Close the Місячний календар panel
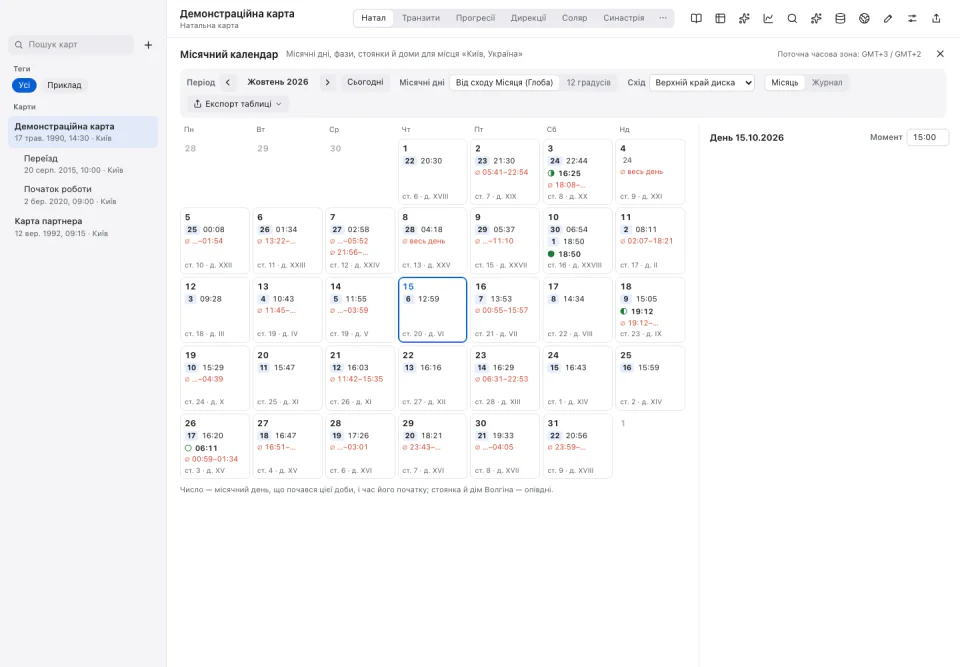This screenshot has width=960, height=667. click(940, 54)
